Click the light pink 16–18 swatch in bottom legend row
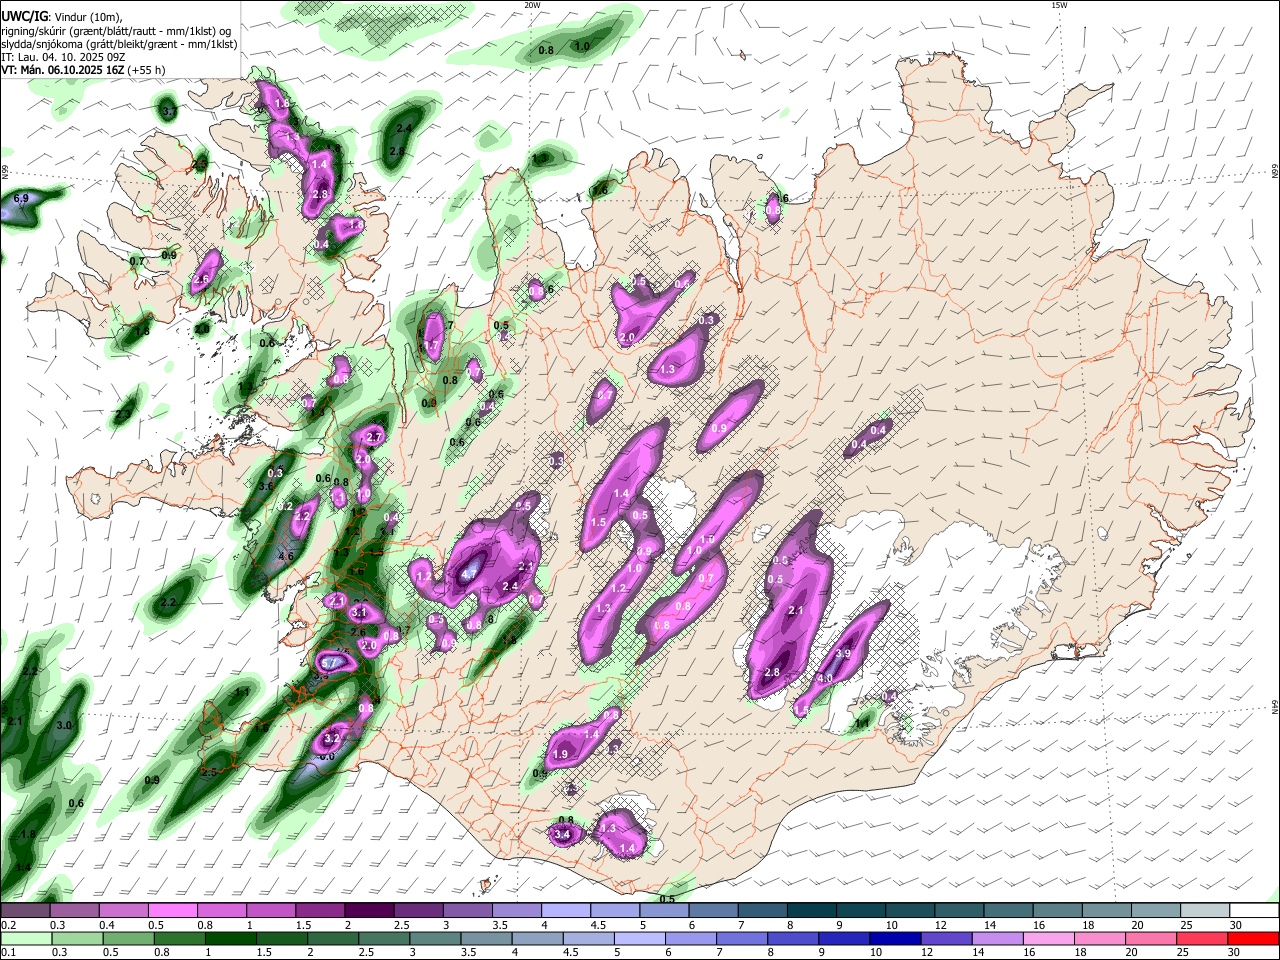The height and width of the screenshot is (960, 1280). [1048, 938]
